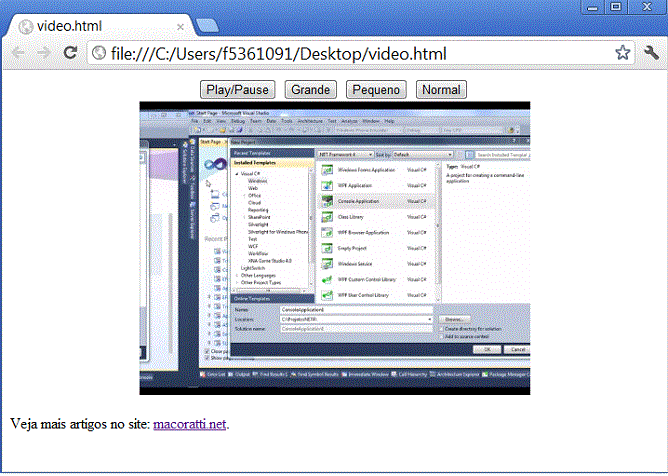
Task: Expand the Visual C# tree node
Action: pos(236,174)
